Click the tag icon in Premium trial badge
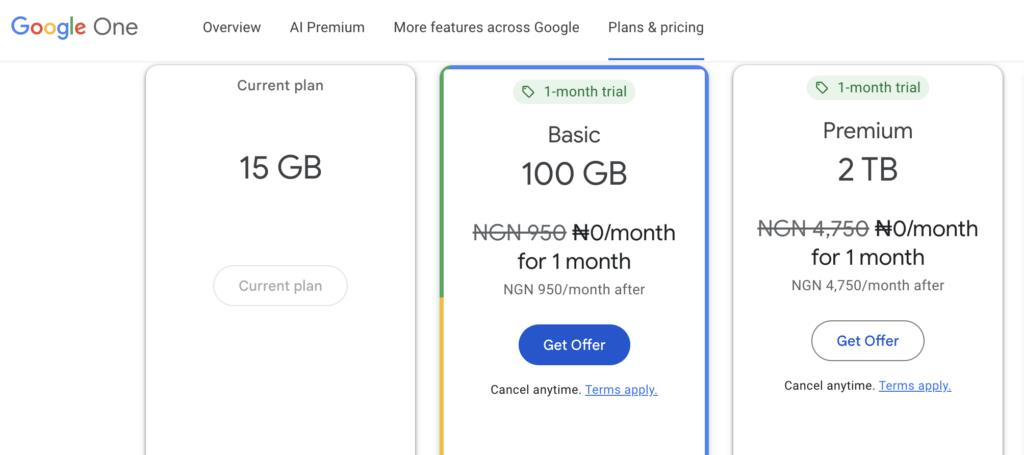Image resolution: width=1024 pixels, height=455 pixels. coord(822,88)
